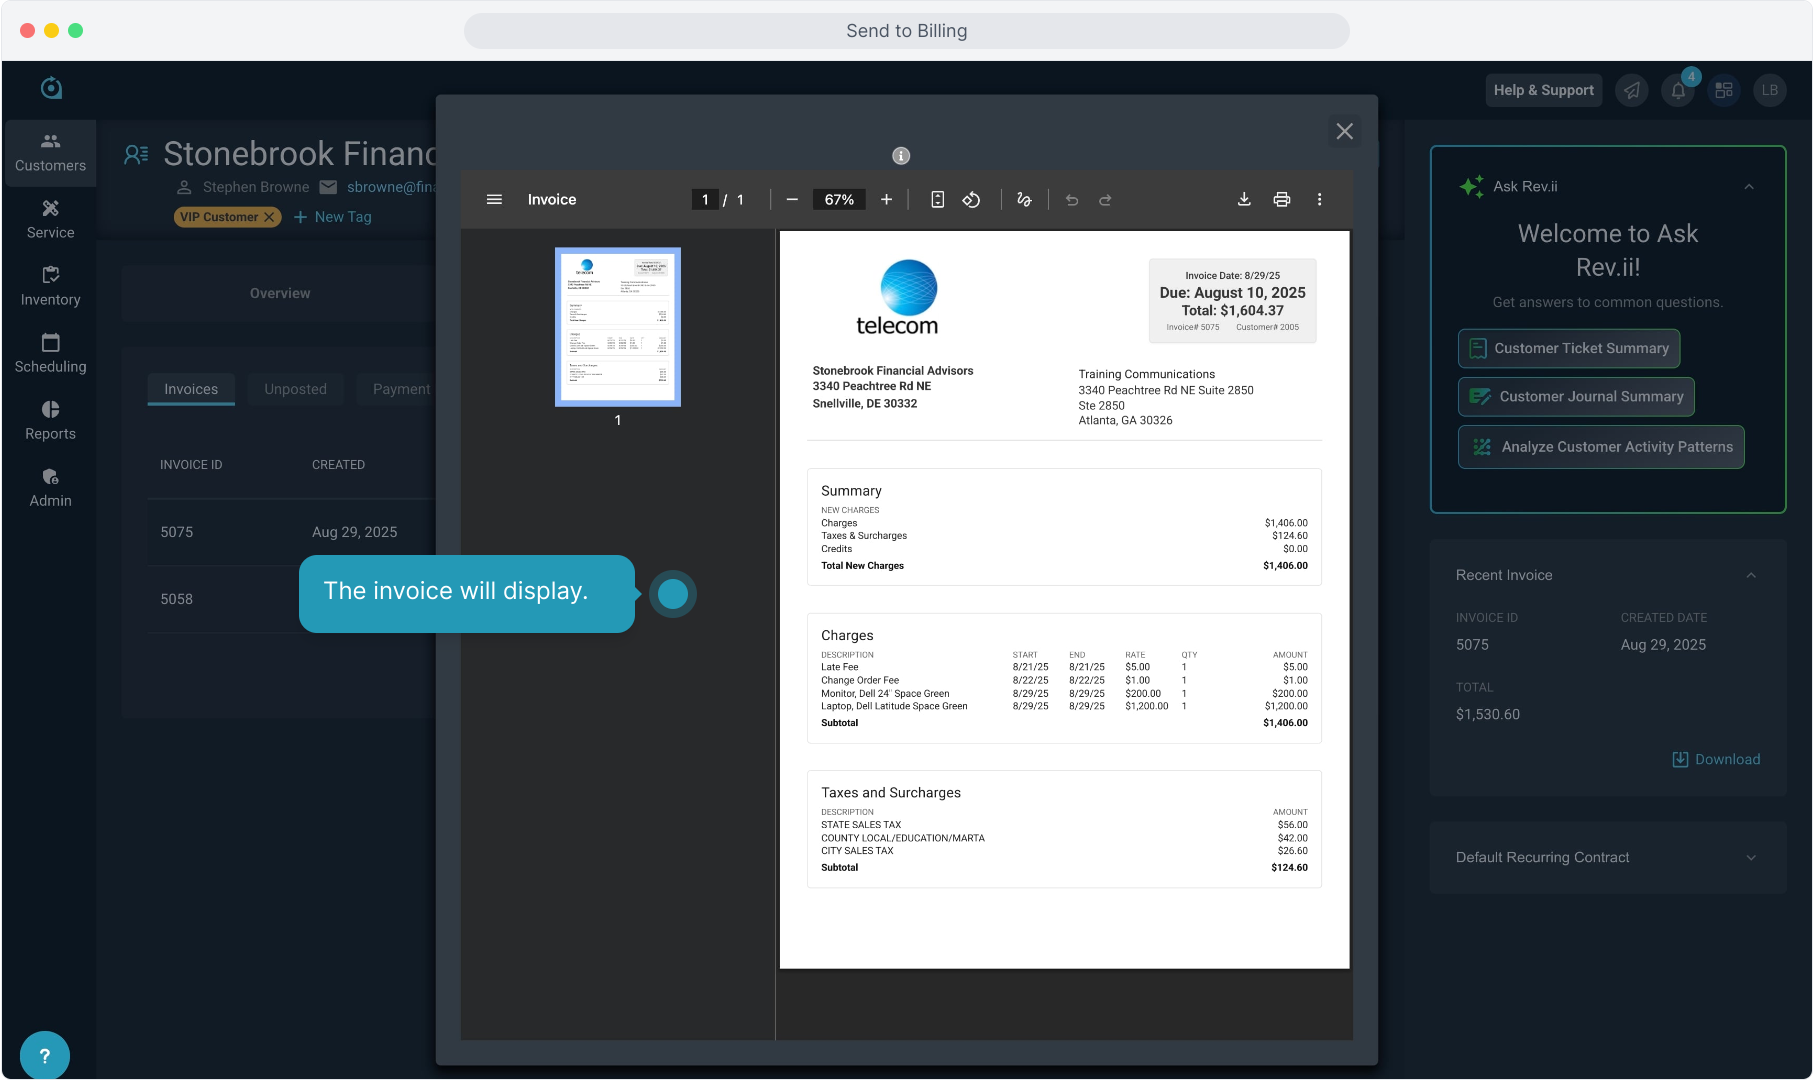This screenshot has width=1814, height=1080.
Task: Switch to the Unposted tab
Action: (x=295, y=389)
